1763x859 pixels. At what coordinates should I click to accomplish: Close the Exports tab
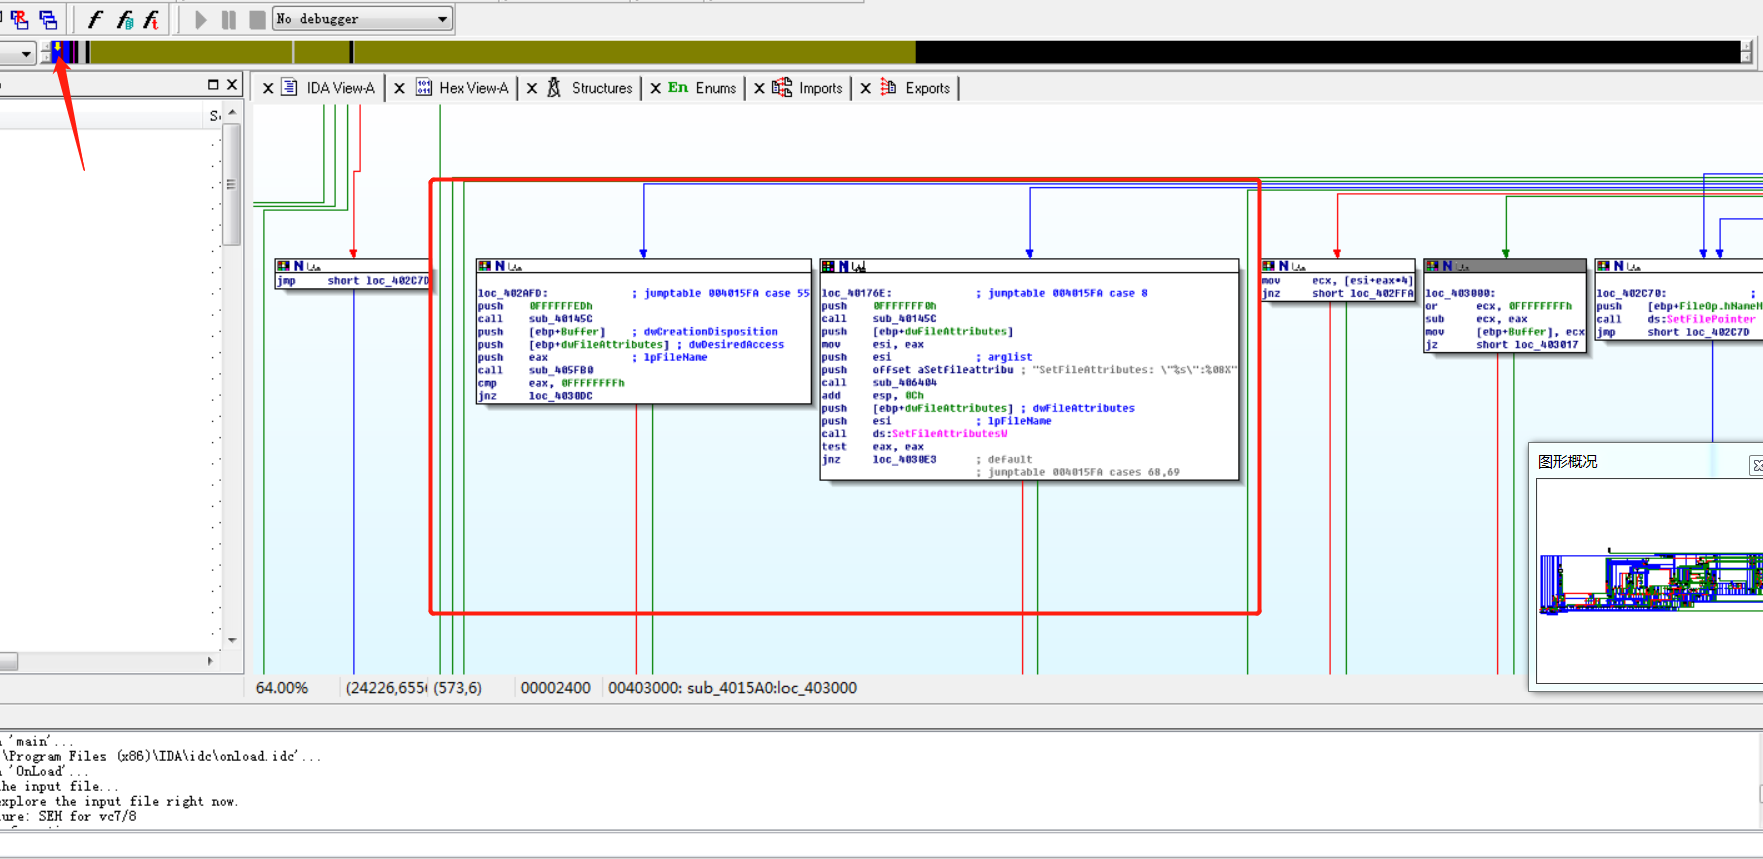point(866,88)
